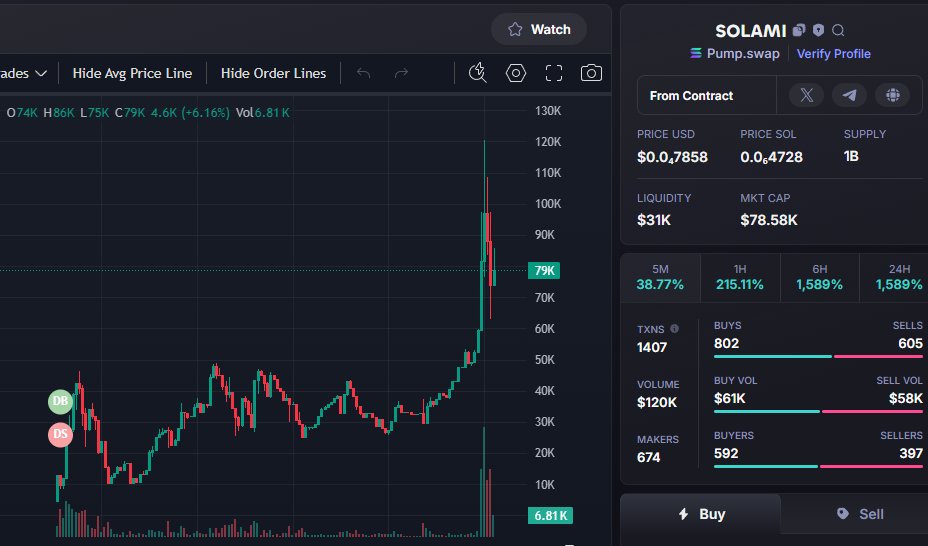Open the quick indicator lightning-search tool
This screenshot has height=546, width=928.
coord(478,73)
